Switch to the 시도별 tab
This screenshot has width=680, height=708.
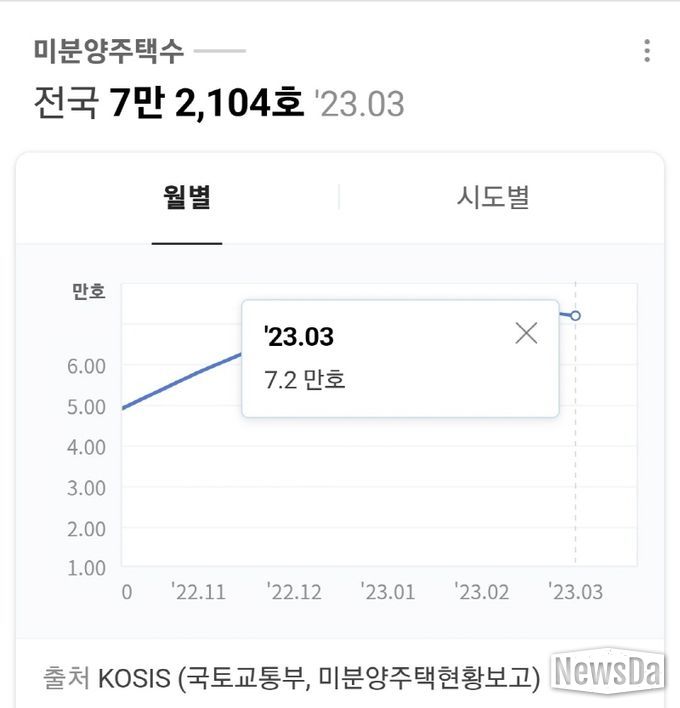pos(493,197)
